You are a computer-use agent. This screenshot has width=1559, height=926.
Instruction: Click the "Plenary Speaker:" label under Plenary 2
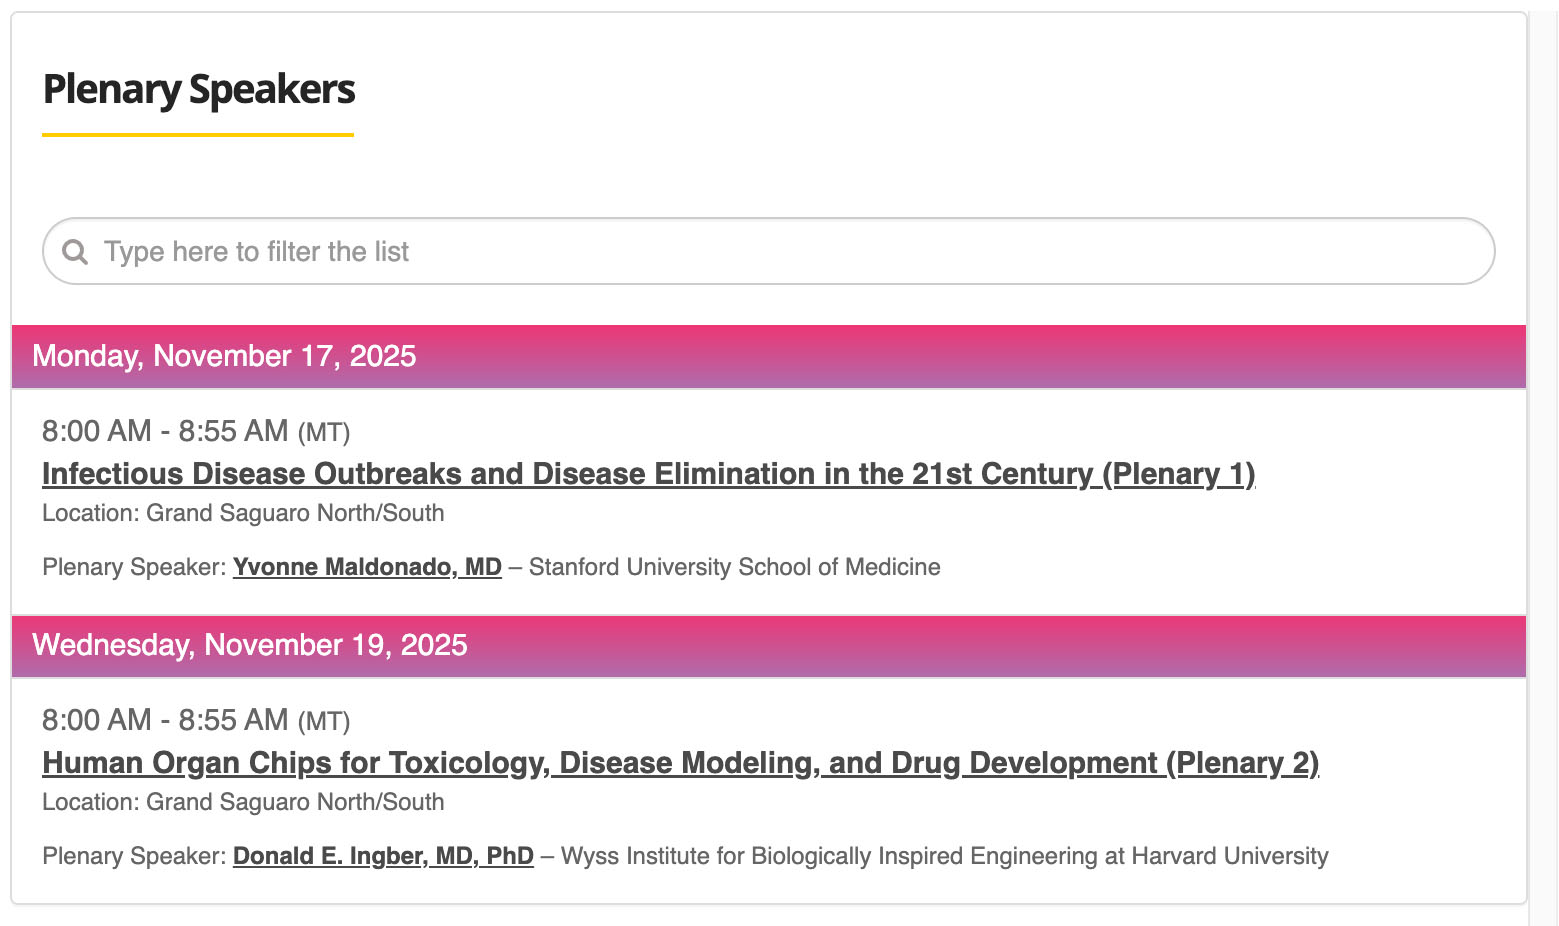pyautogui.click(x=134, y=856)
